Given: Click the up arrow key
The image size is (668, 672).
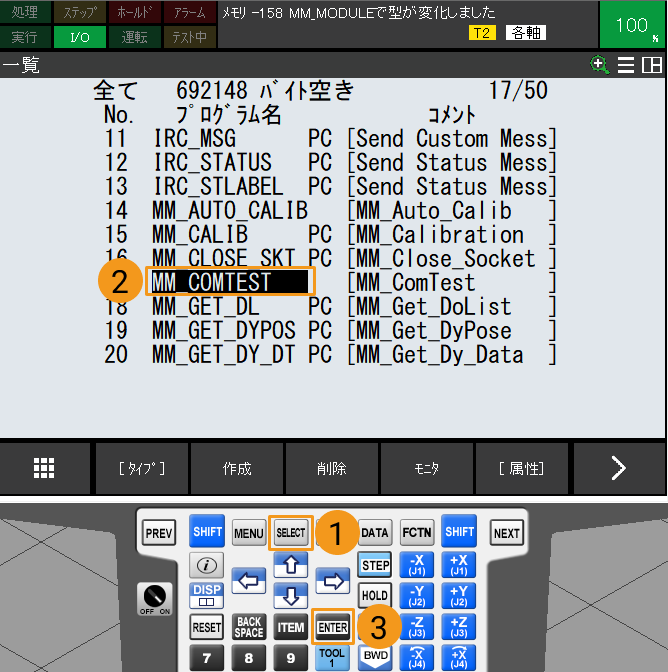Looking at the screenshot, I should [x=291, y=564].
